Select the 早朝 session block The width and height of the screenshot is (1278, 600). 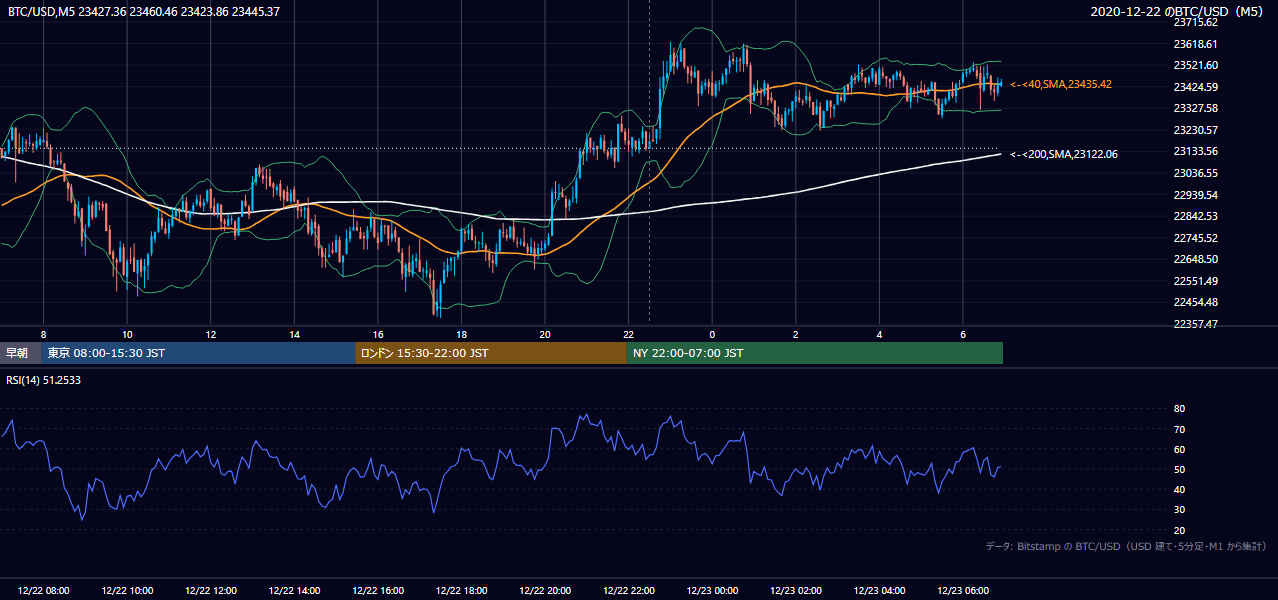20,353
